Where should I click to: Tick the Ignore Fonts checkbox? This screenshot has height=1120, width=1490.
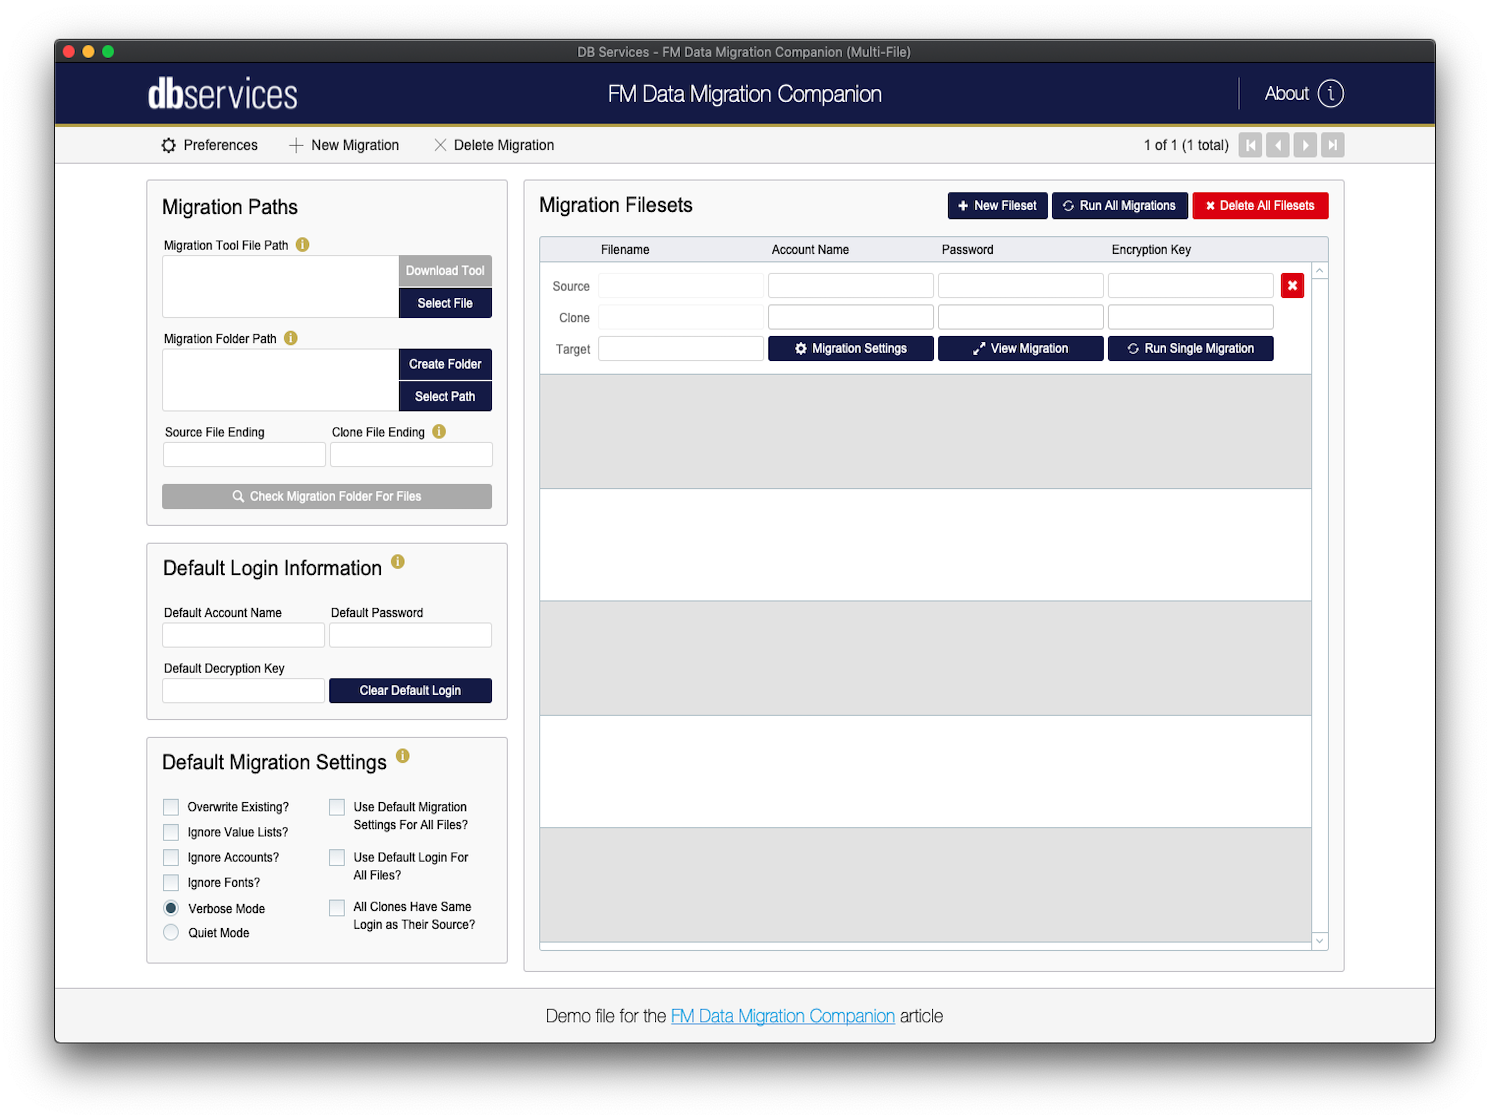[171, 882]
